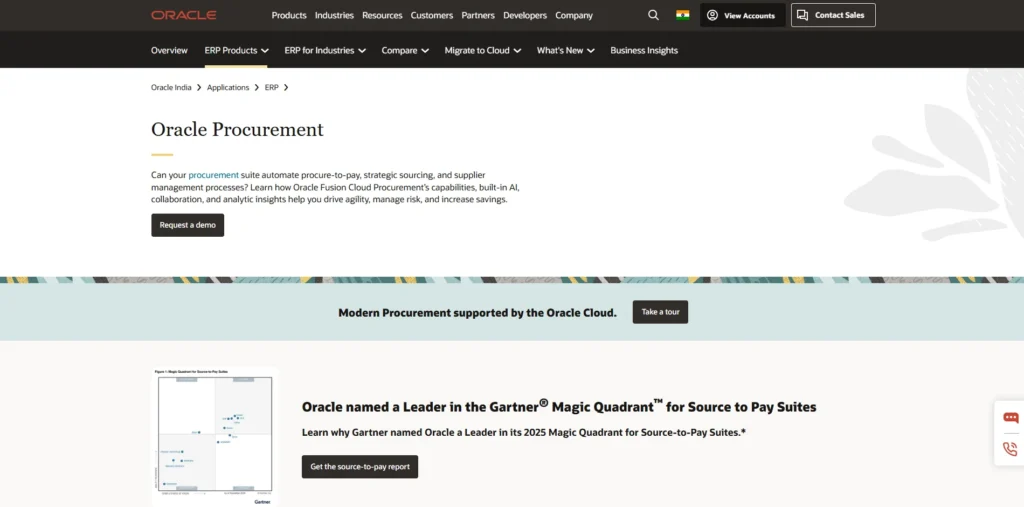Click the View Accounts button
Viewport: 1024px width, 507px height.
[743, 15]
